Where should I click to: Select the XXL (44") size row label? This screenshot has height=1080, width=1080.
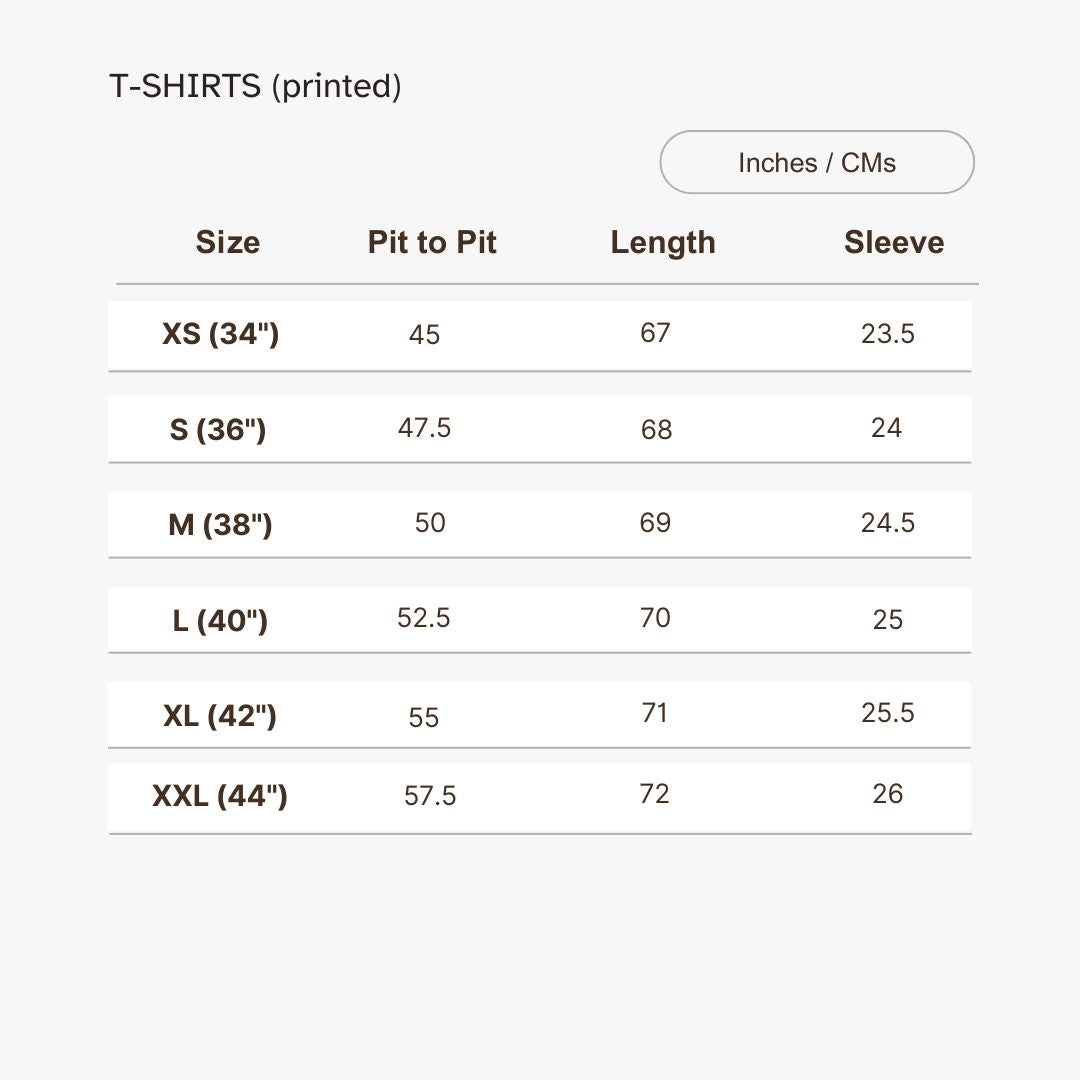click(x=220, y=796)
